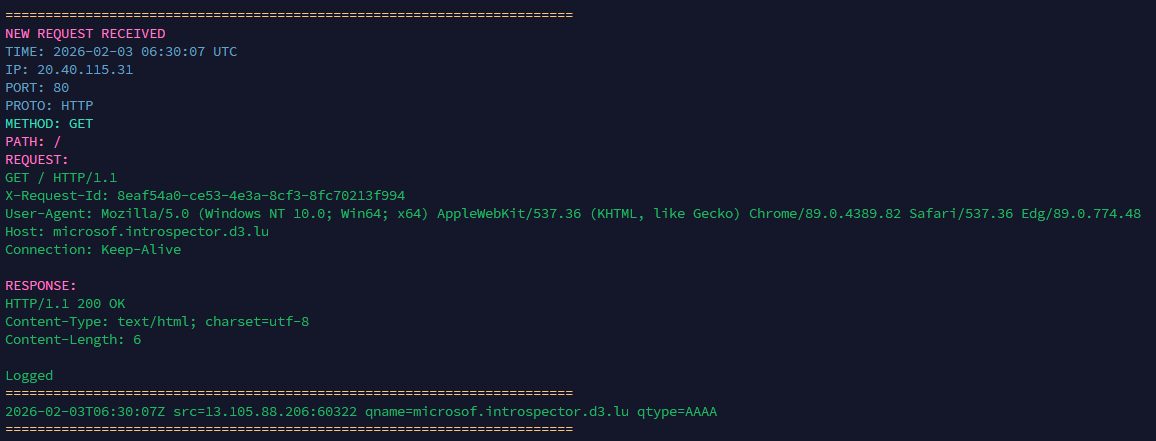The width and height of the screenshot is (1156, 441).
Task: Click the PATH: / line
Action: point(33,141)
